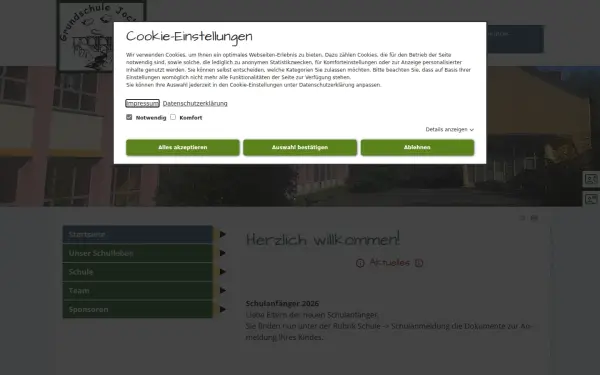Open the Unser Schulleben menu item
The height and width of the screenshot is (375, 600).
(138, 253)
